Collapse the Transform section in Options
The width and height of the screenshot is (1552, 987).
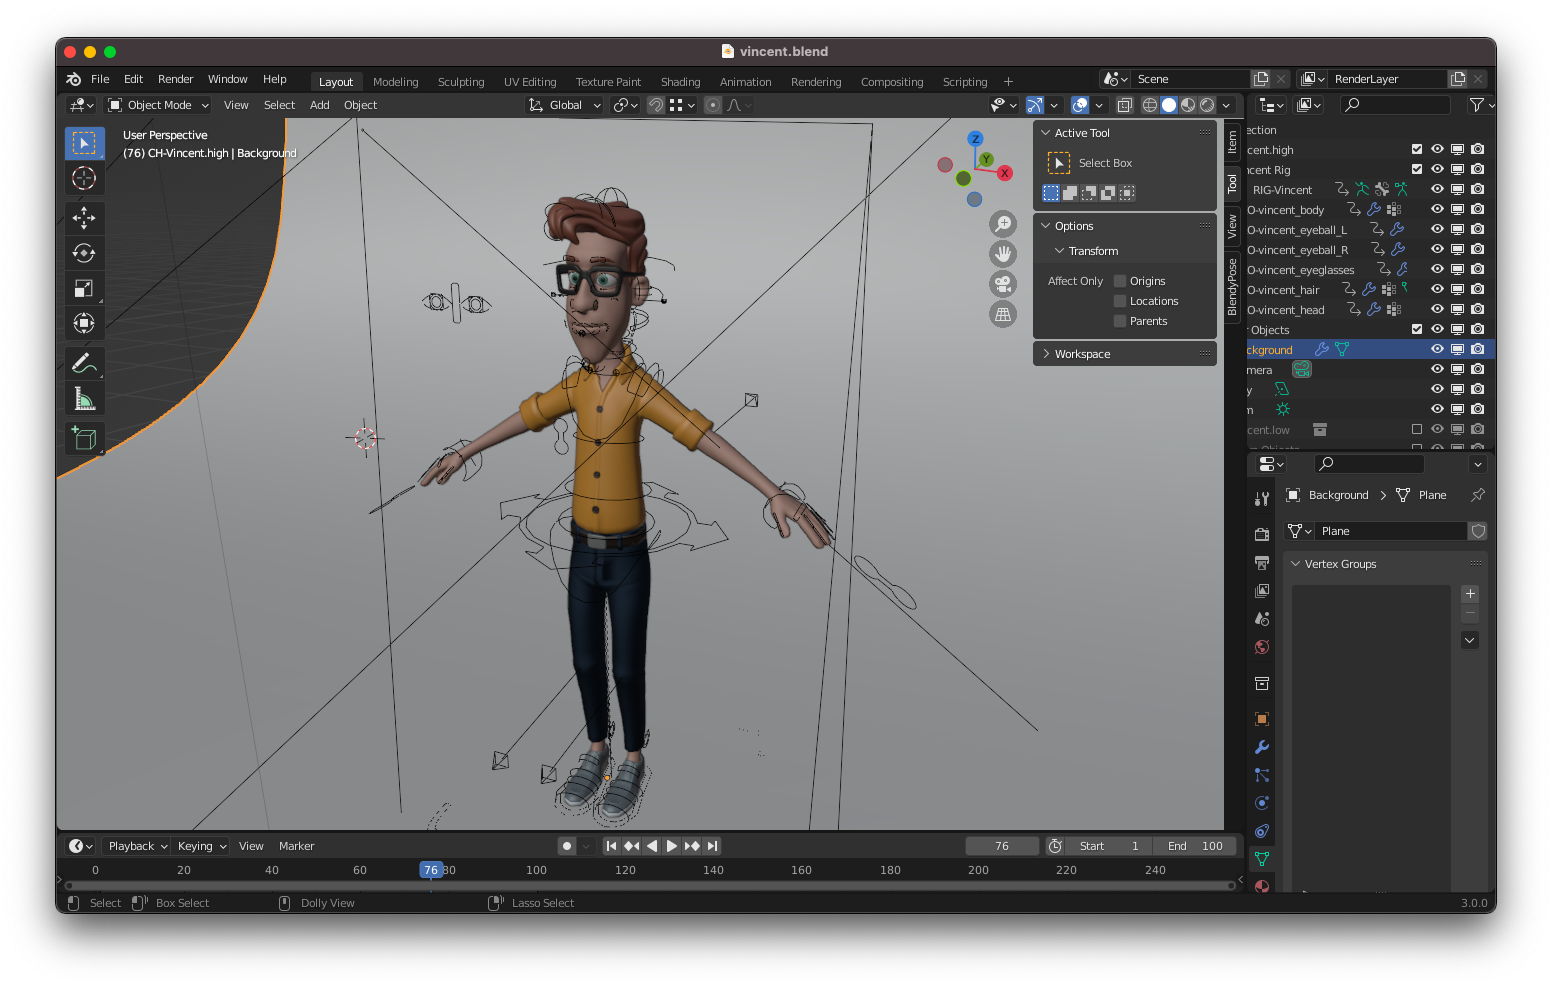(x=1060, y=251)
